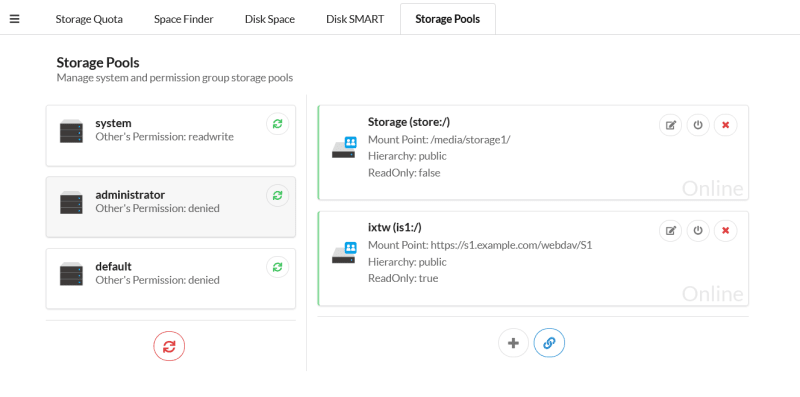The image size is (800, 397).
Task: Open the hamburger menu icon
Action: [15, 19]
